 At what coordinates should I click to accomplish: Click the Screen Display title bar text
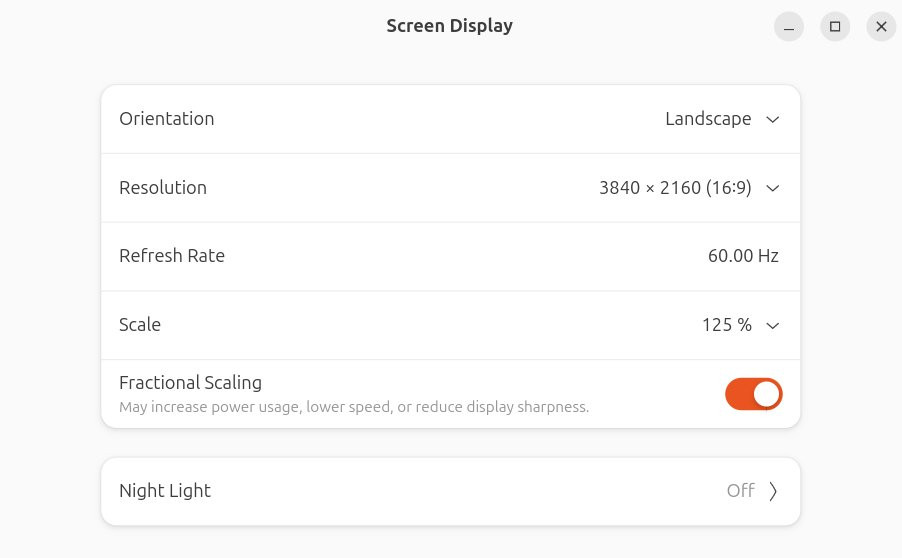(450, 26)
